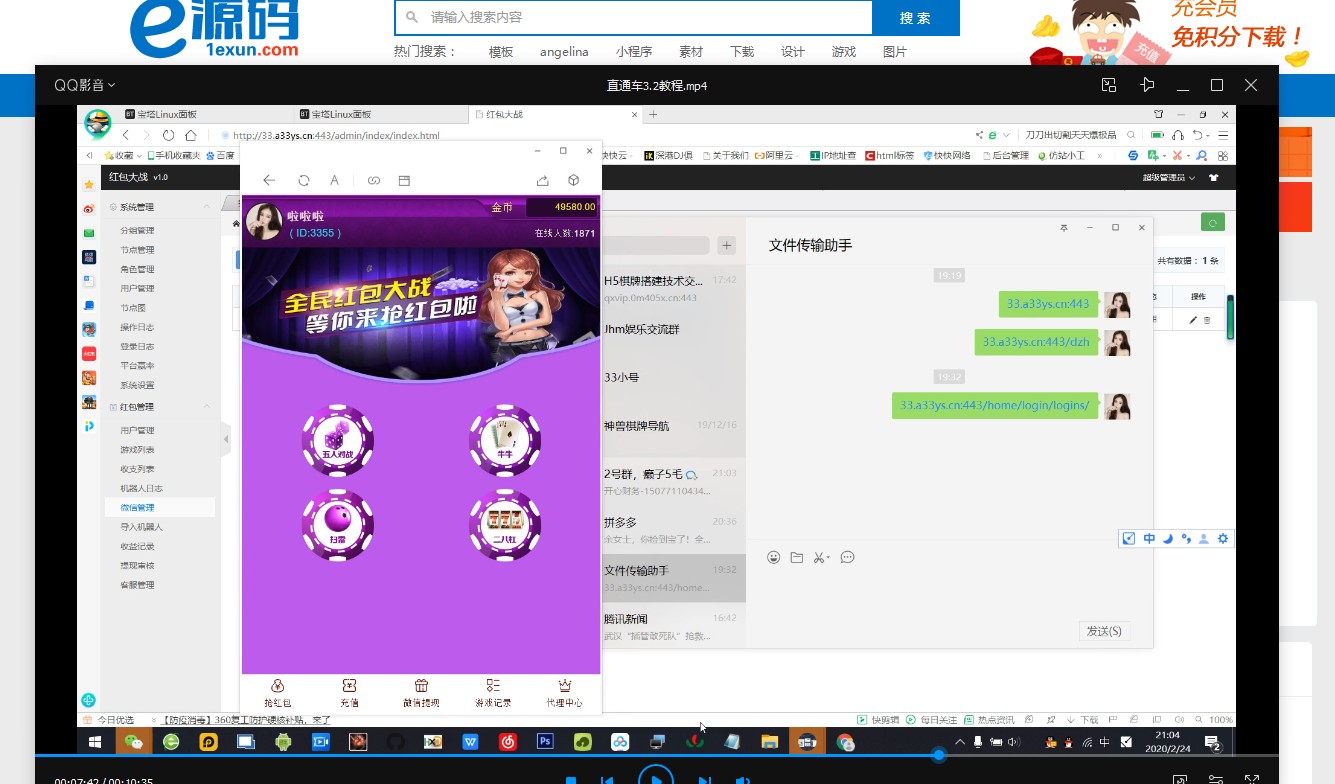Mute the player volume

tap(743, 780)
